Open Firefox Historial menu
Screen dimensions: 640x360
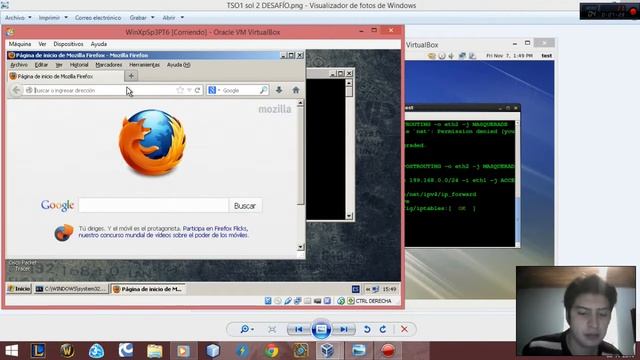79,65
